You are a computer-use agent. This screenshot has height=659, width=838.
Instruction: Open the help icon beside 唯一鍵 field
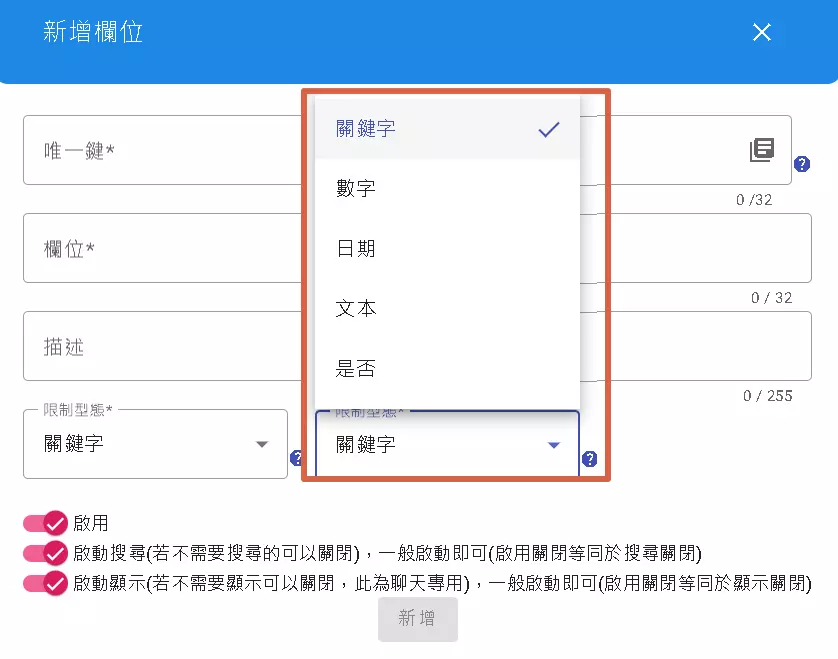point(801,165)
